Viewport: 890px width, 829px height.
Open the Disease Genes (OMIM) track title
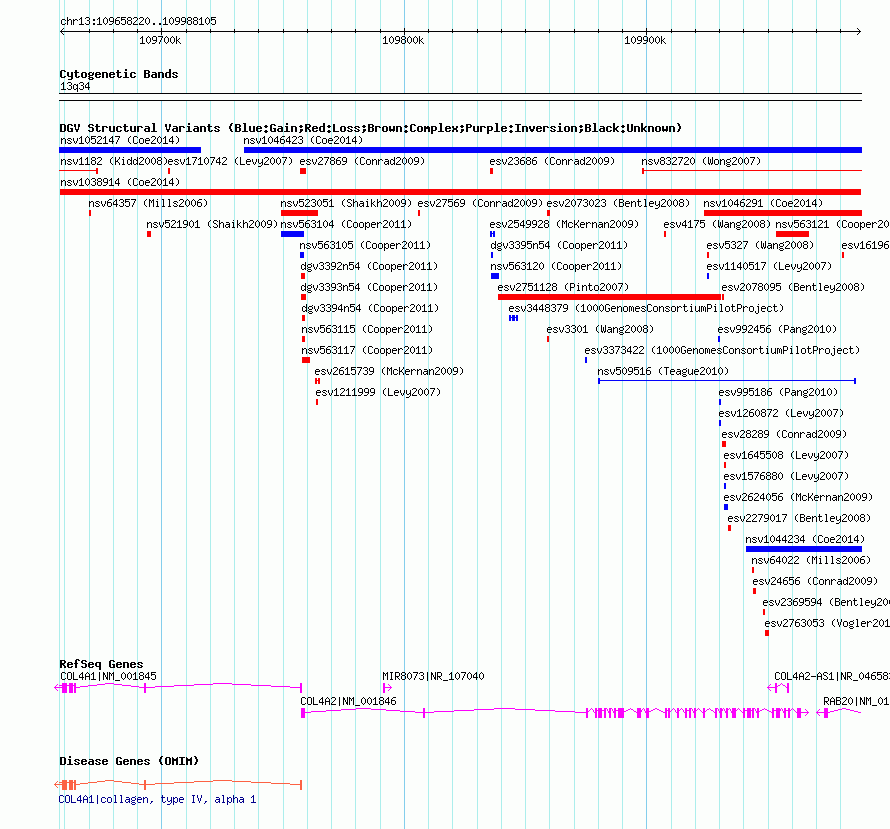pyautogui.click(x=129, y=761)
